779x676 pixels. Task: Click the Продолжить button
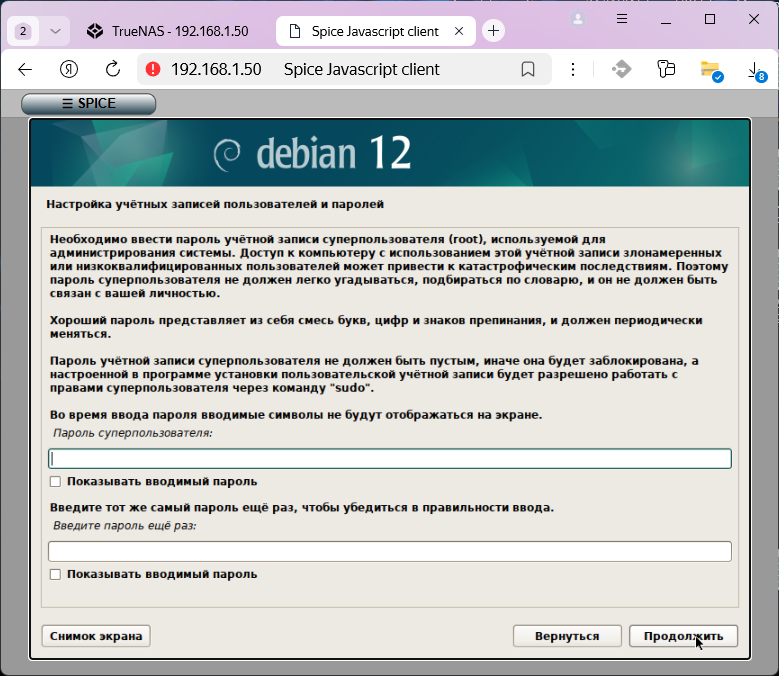[683, 636]
